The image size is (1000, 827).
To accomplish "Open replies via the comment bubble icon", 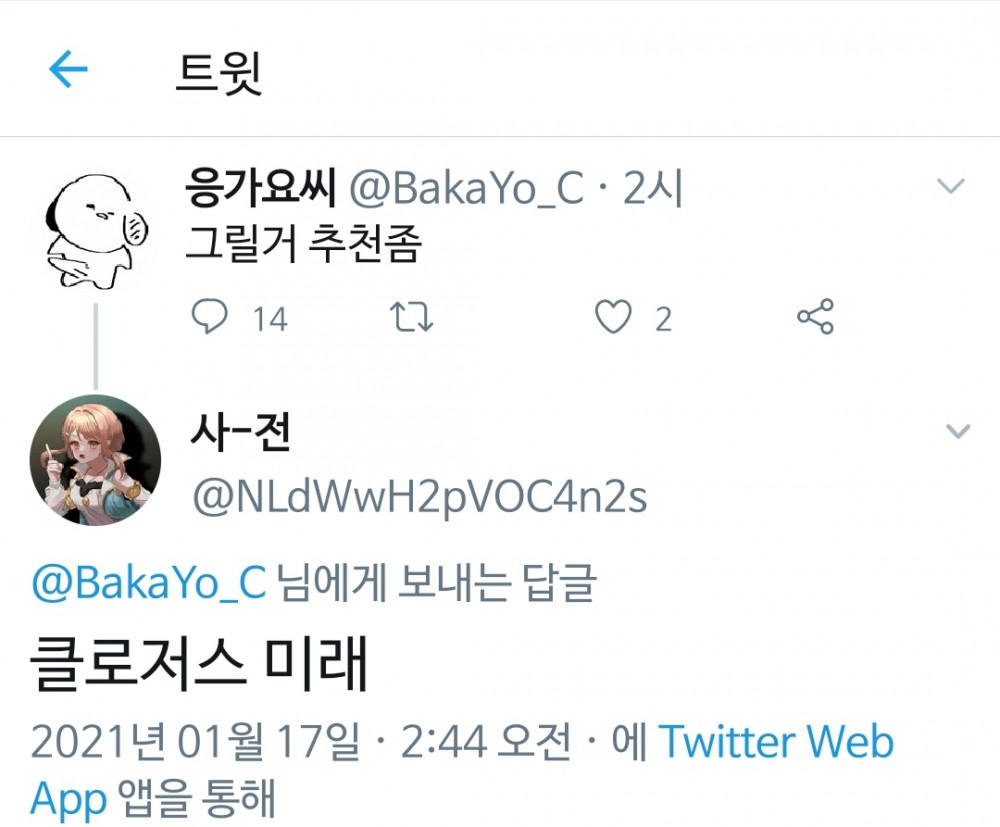I will coord(209,316).
